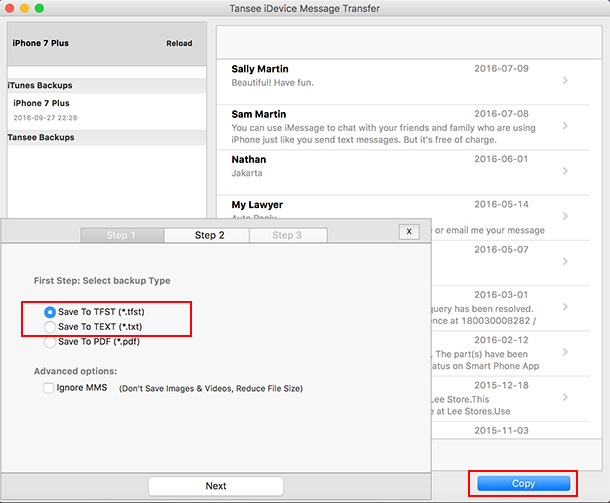The width and height of the screenshot is (610, 503).
Task: Switch to Step 1 tab
Action: pos(121,235)
